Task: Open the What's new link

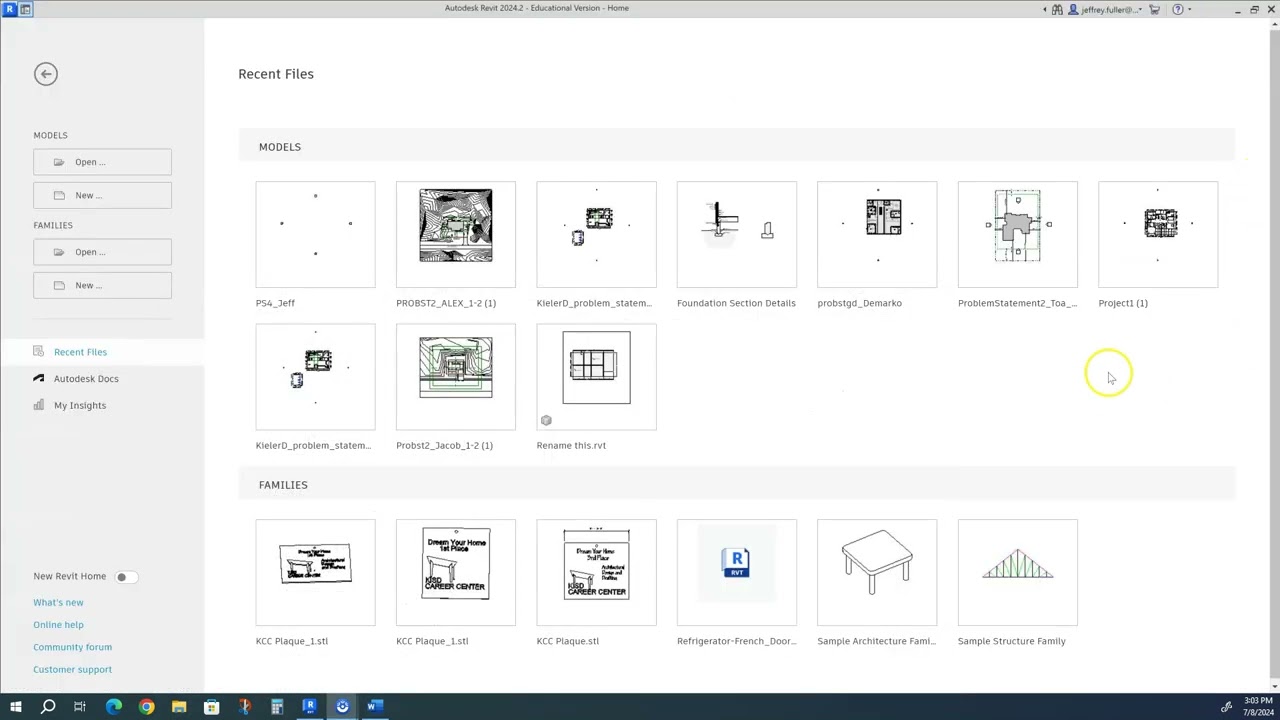Action: [x=58, y=603]
